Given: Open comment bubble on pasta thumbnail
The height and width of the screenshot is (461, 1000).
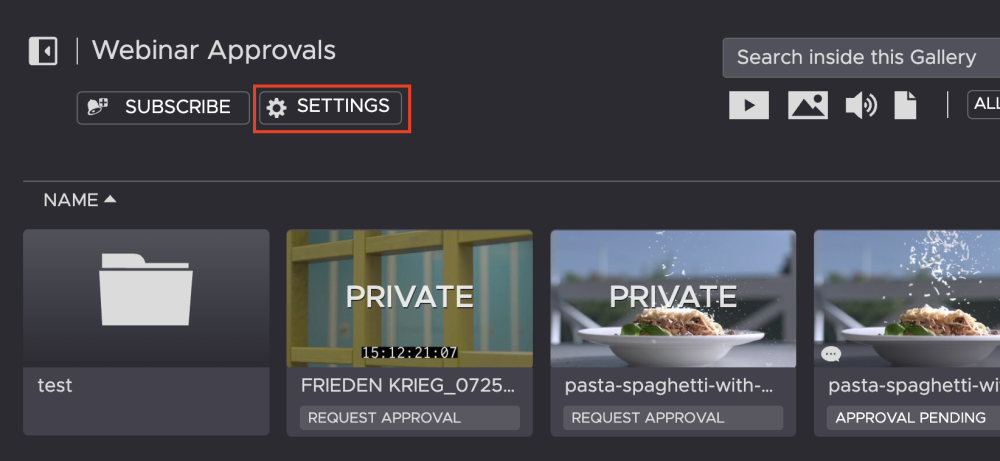Looking at the screenshot, I should (x=831, y=354).
